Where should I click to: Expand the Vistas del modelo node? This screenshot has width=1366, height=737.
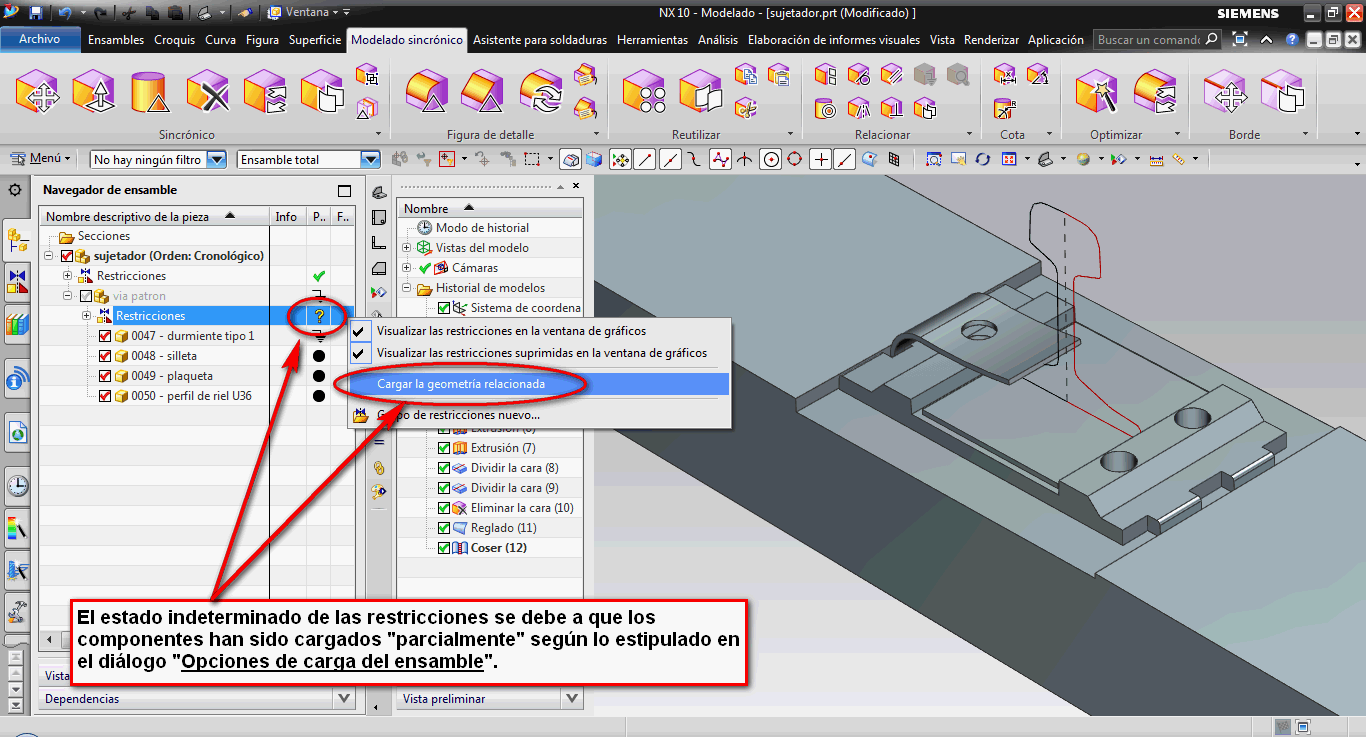[x=407, y=248]
